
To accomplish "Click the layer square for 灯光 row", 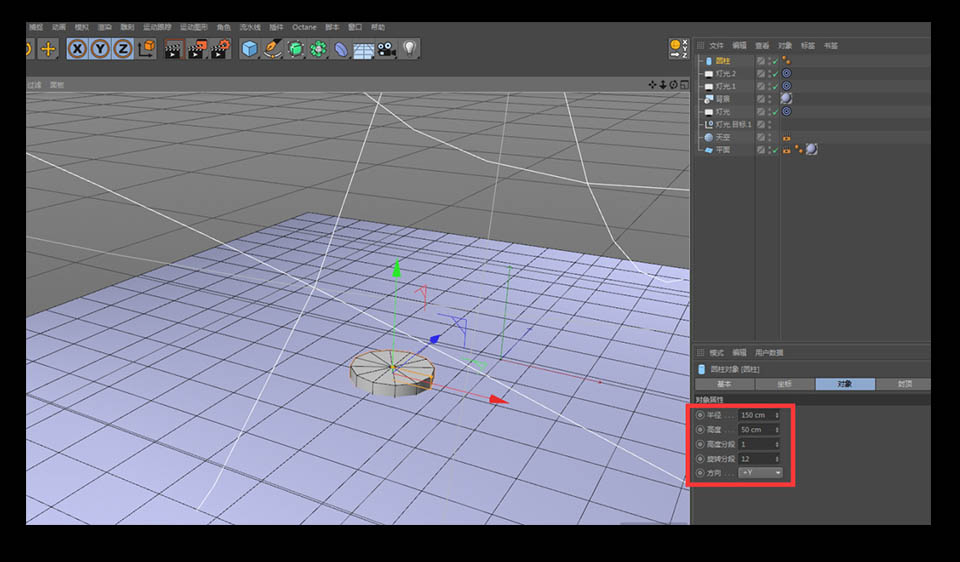I will coord(760,111).
